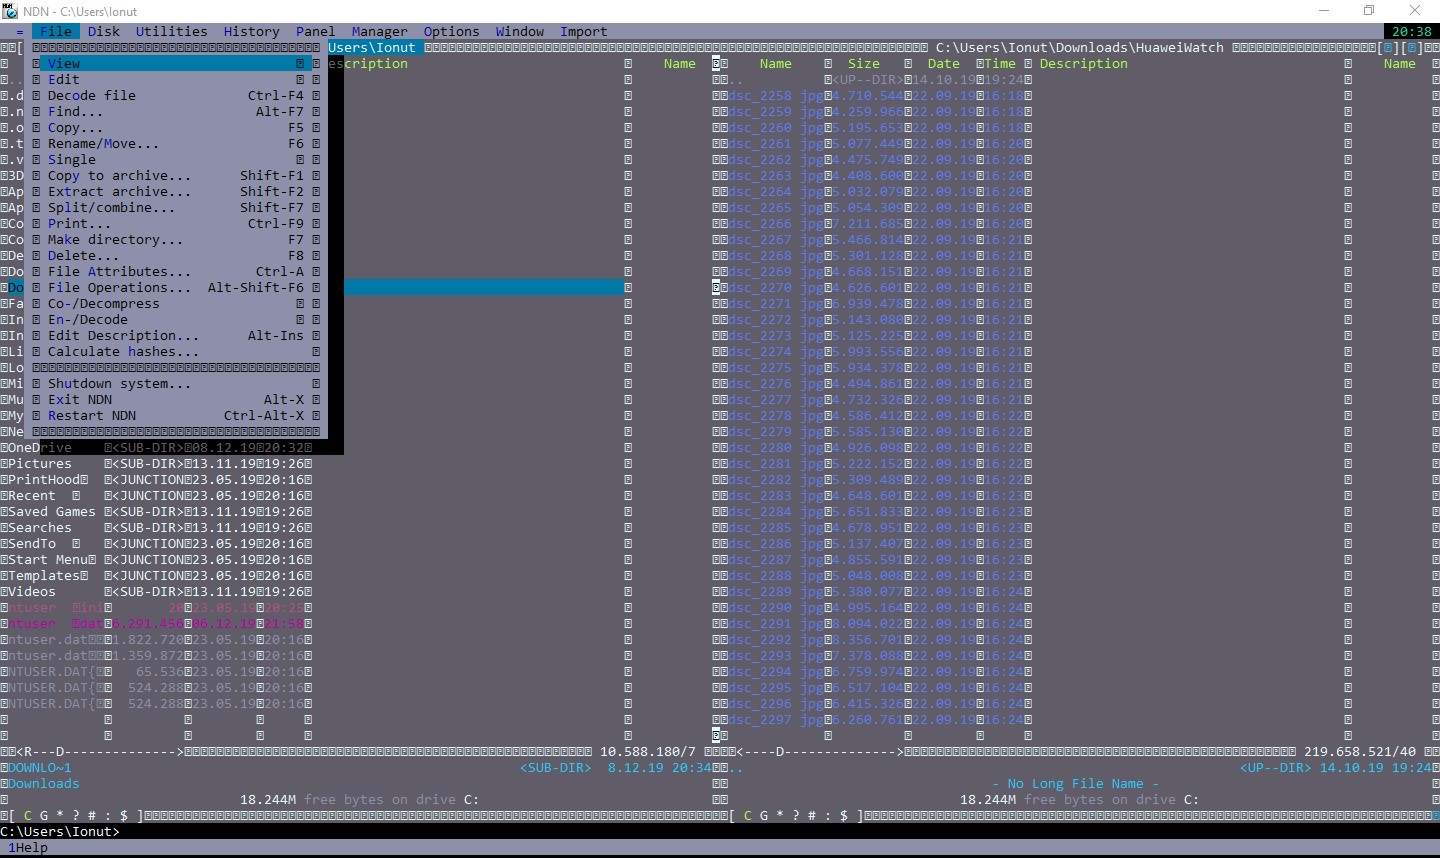Viewport: 1440px width, 858px height.
Task: Click the Templates junction row
Action: point(156,575)
